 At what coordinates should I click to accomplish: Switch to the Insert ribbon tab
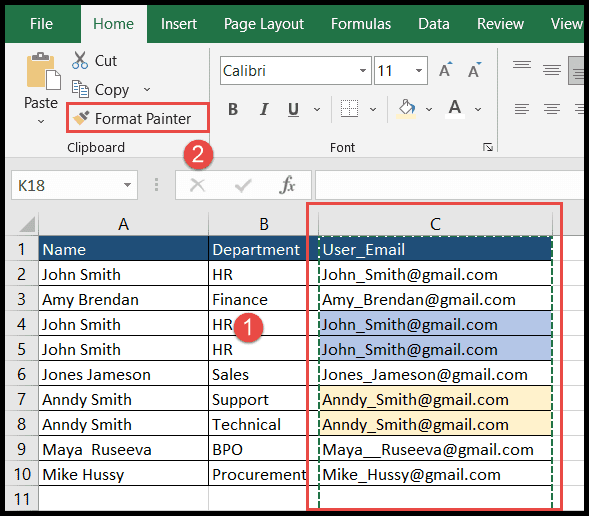pyautogui.click(x=178, y=24)
